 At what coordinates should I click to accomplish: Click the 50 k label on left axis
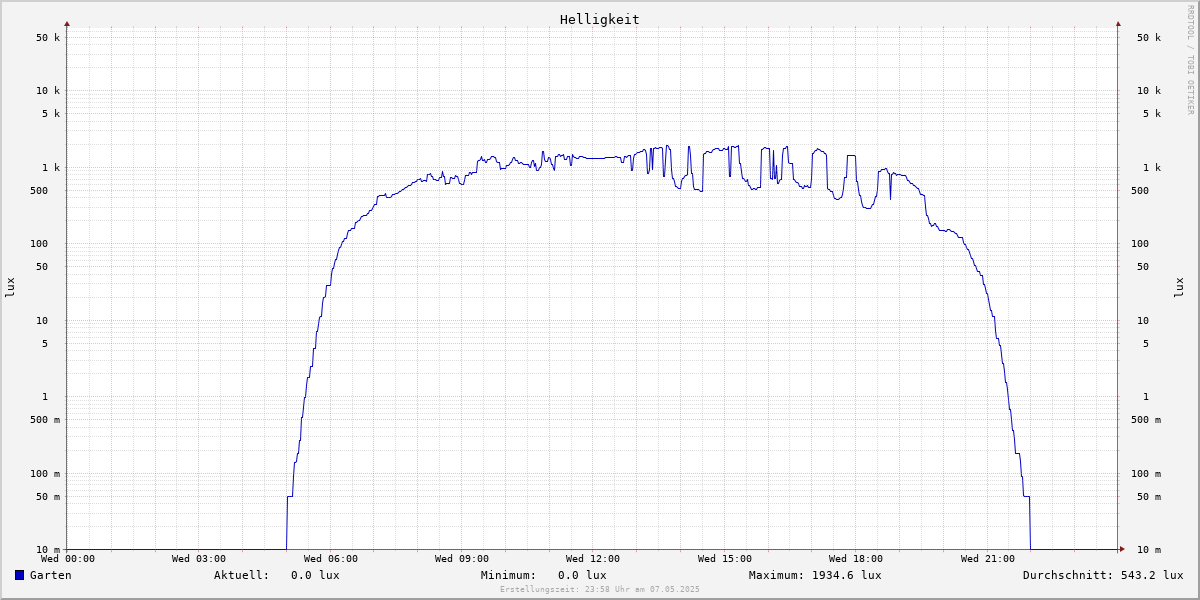pyautogui.click(x=48, y=38)
